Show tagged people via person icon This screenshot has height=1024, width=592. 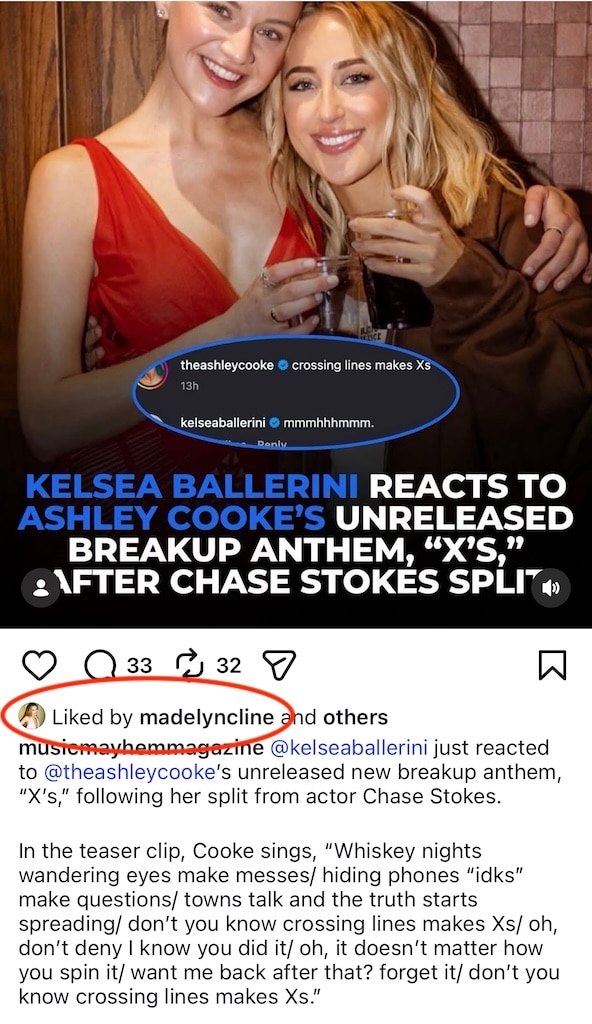coord(41,587)
